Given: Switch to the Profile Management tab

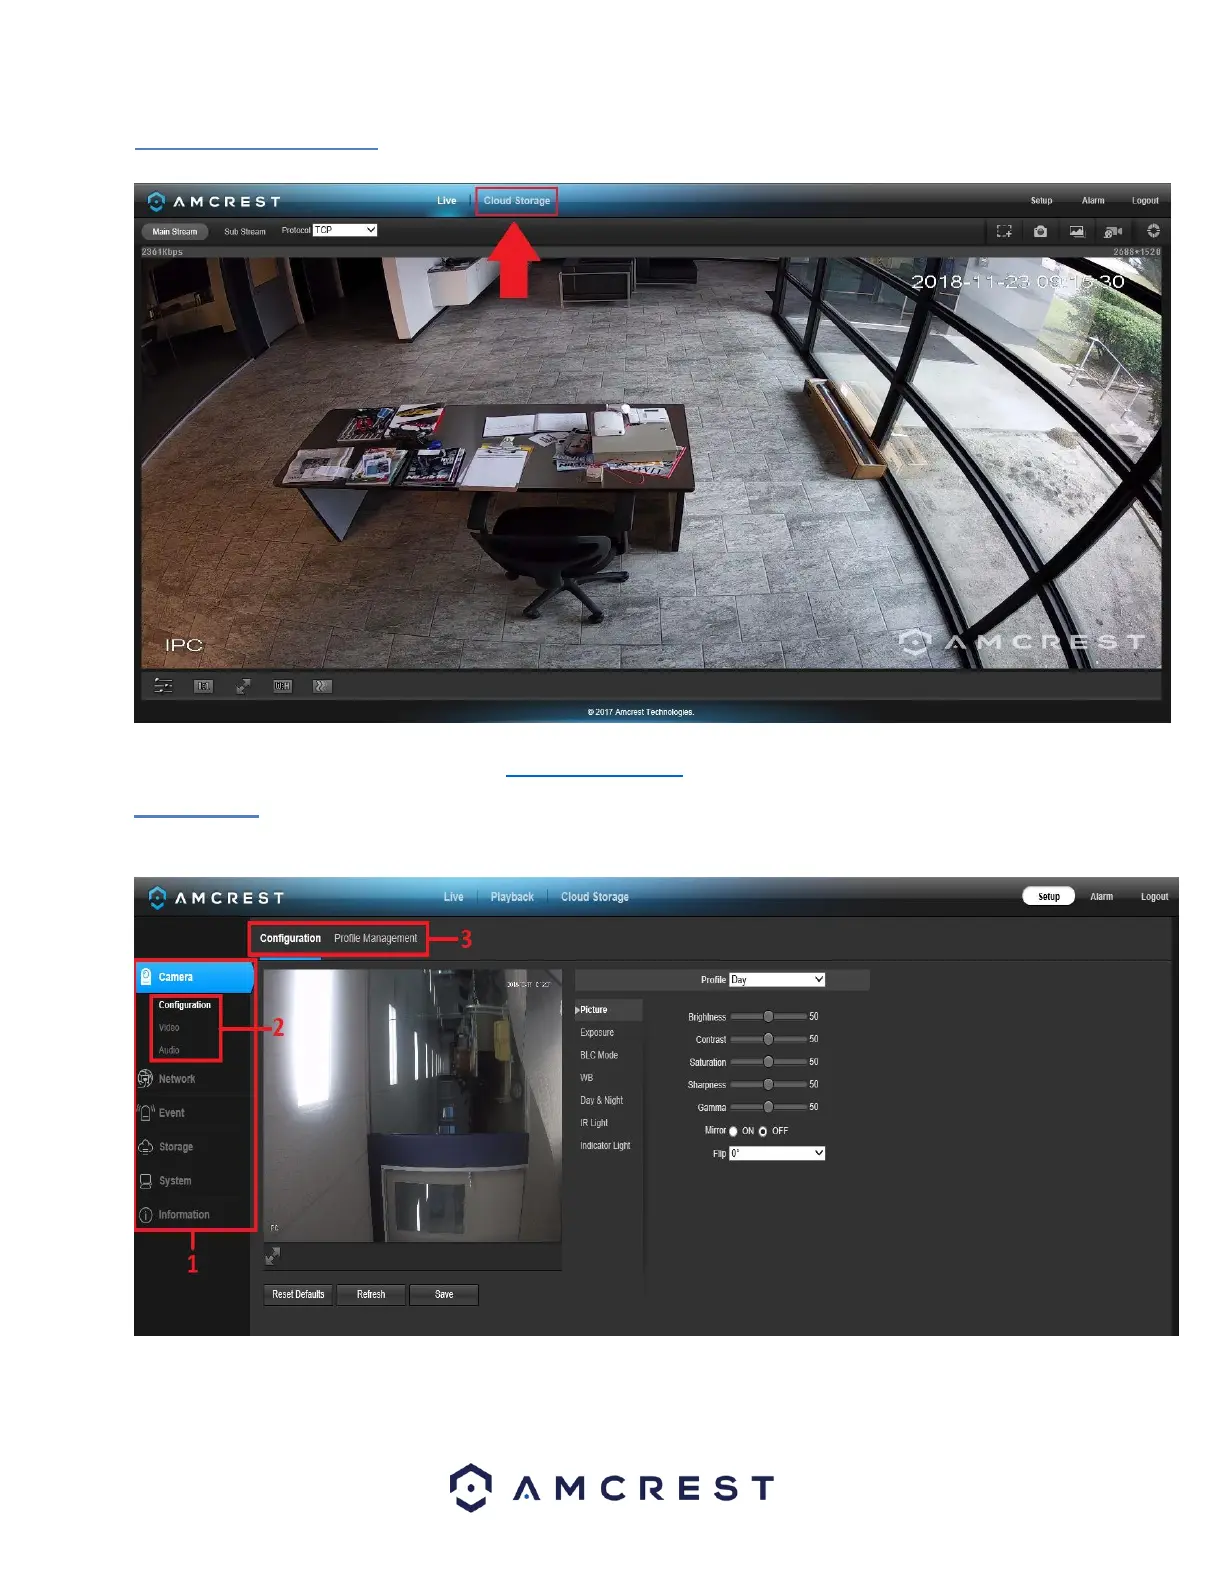Looking at the screenshot, I should (376, 939).
